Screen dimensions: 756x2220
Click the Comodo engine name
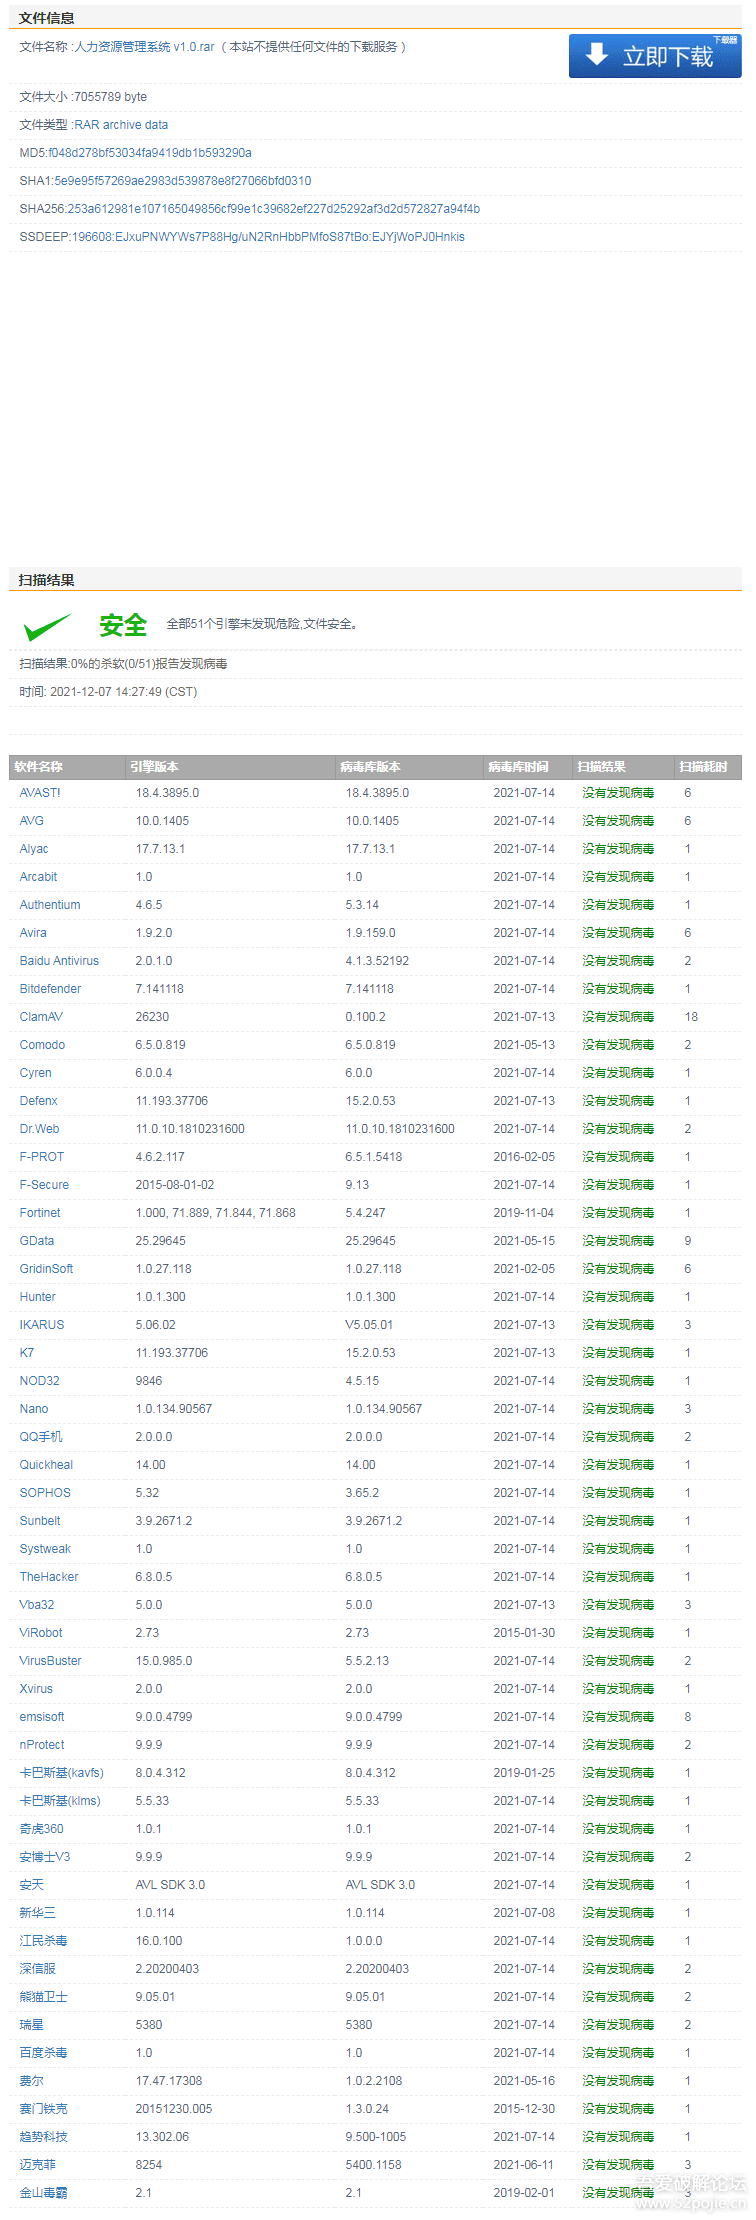[42, 1045]
